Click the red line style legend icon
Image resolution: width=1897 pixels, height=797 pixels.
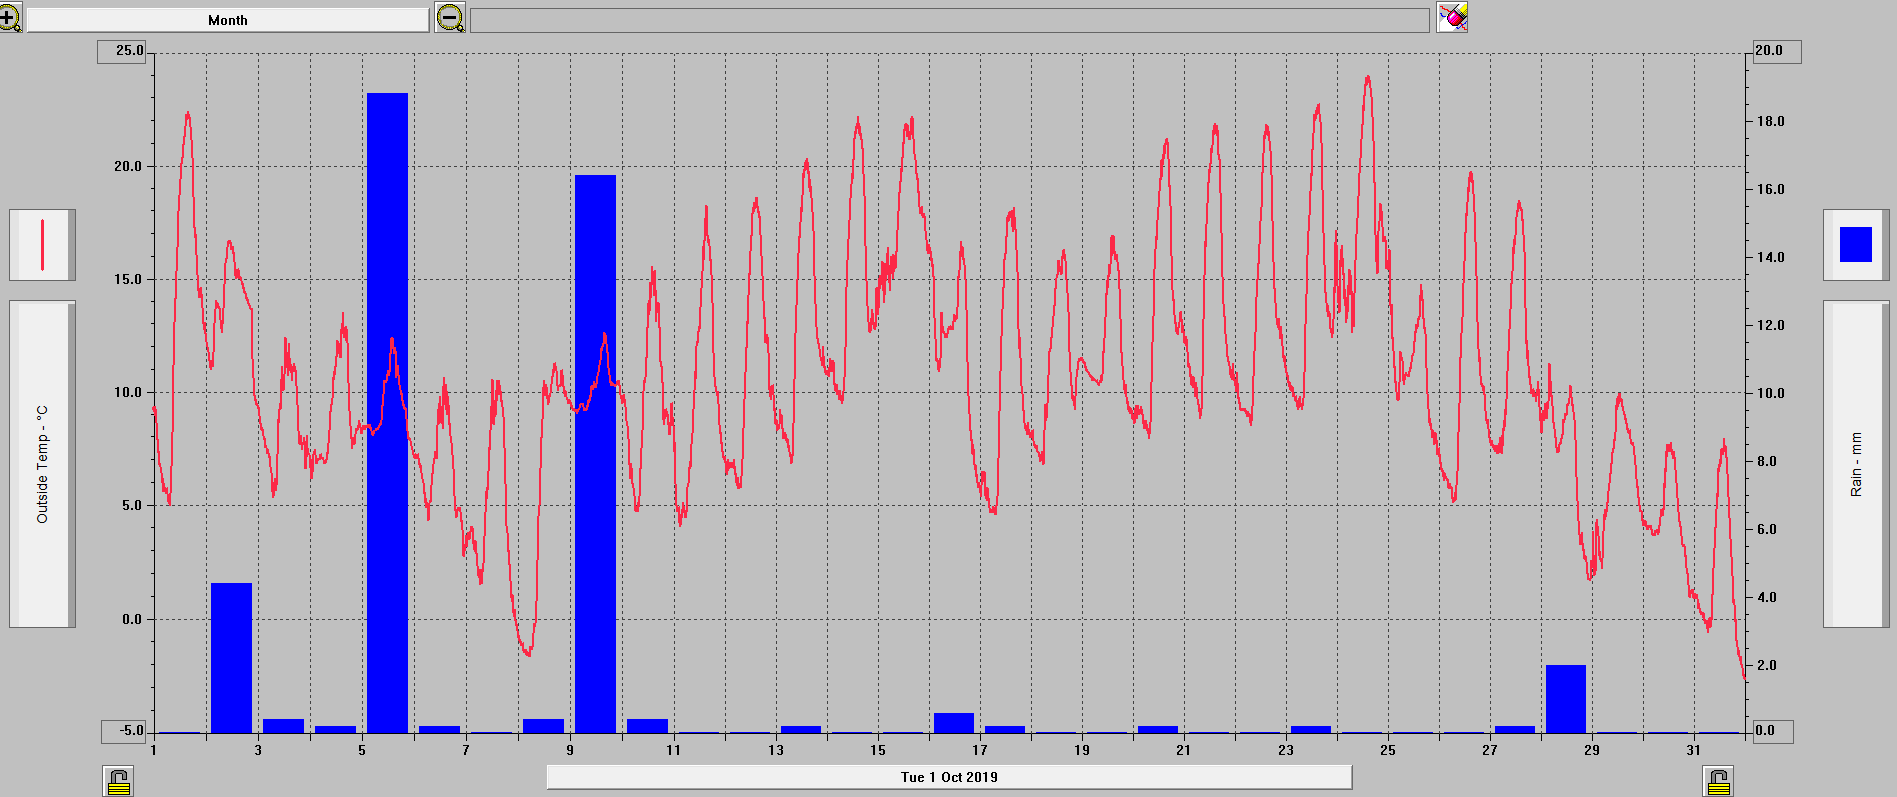[x=42, y=245]
